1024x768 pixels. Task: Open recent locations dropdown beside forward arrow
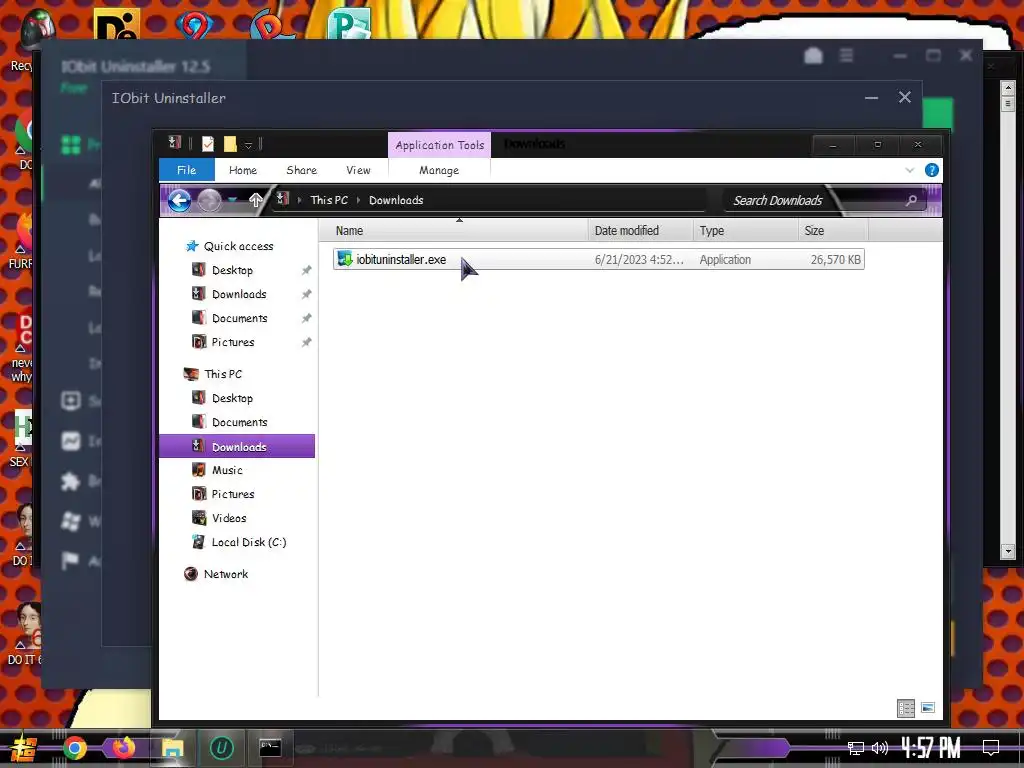(232, 200)
